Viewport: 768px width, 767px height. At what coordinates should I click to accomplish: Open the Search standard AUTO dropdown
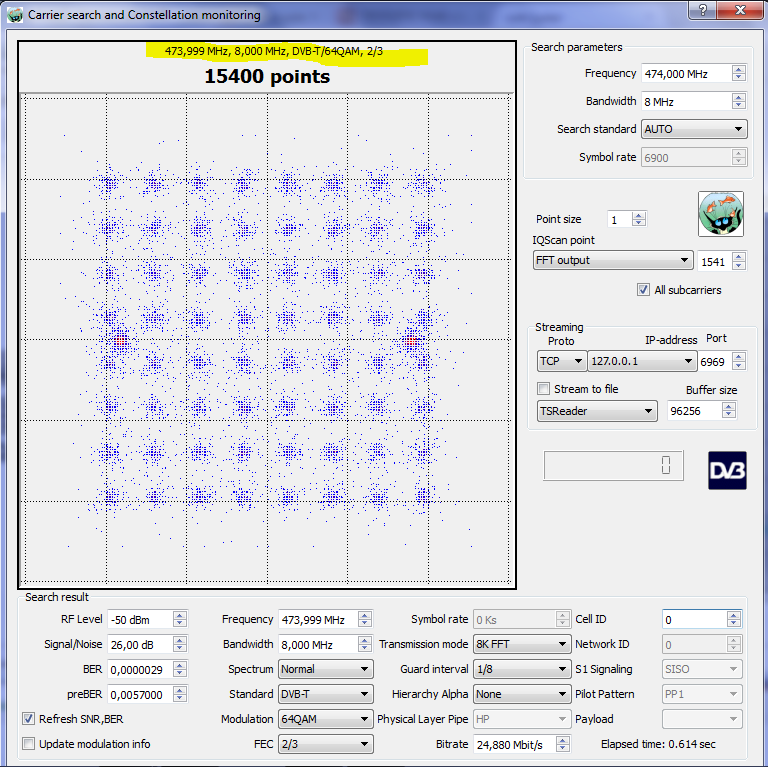[694, 129]
